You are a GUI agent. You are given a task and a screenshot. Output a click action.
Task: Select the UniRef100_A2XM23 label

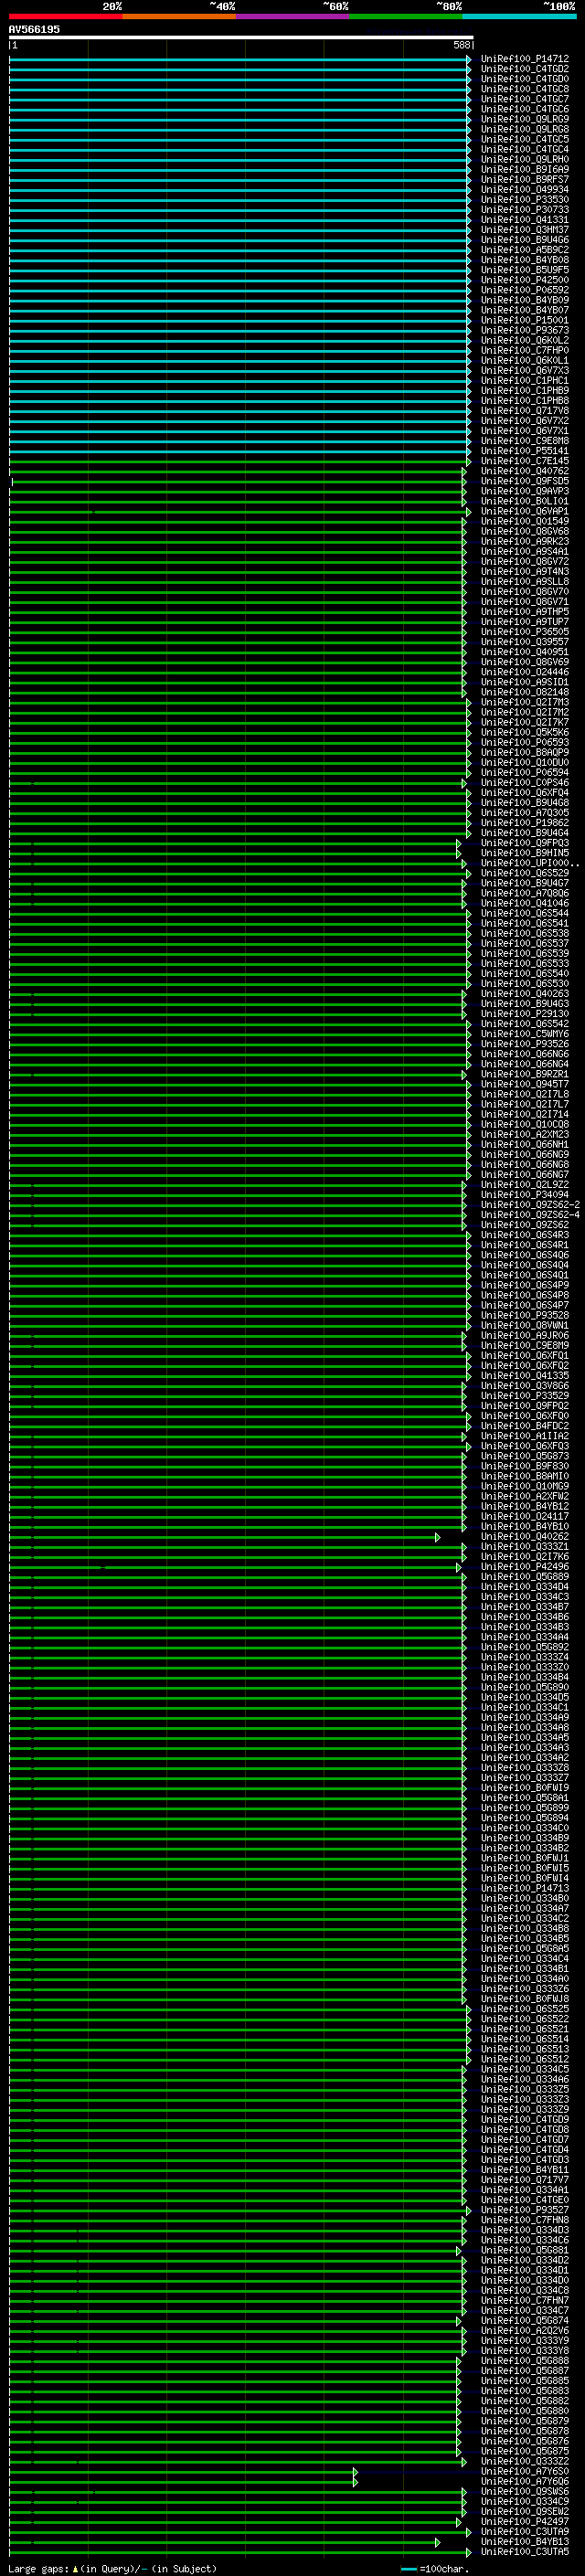525,1135
